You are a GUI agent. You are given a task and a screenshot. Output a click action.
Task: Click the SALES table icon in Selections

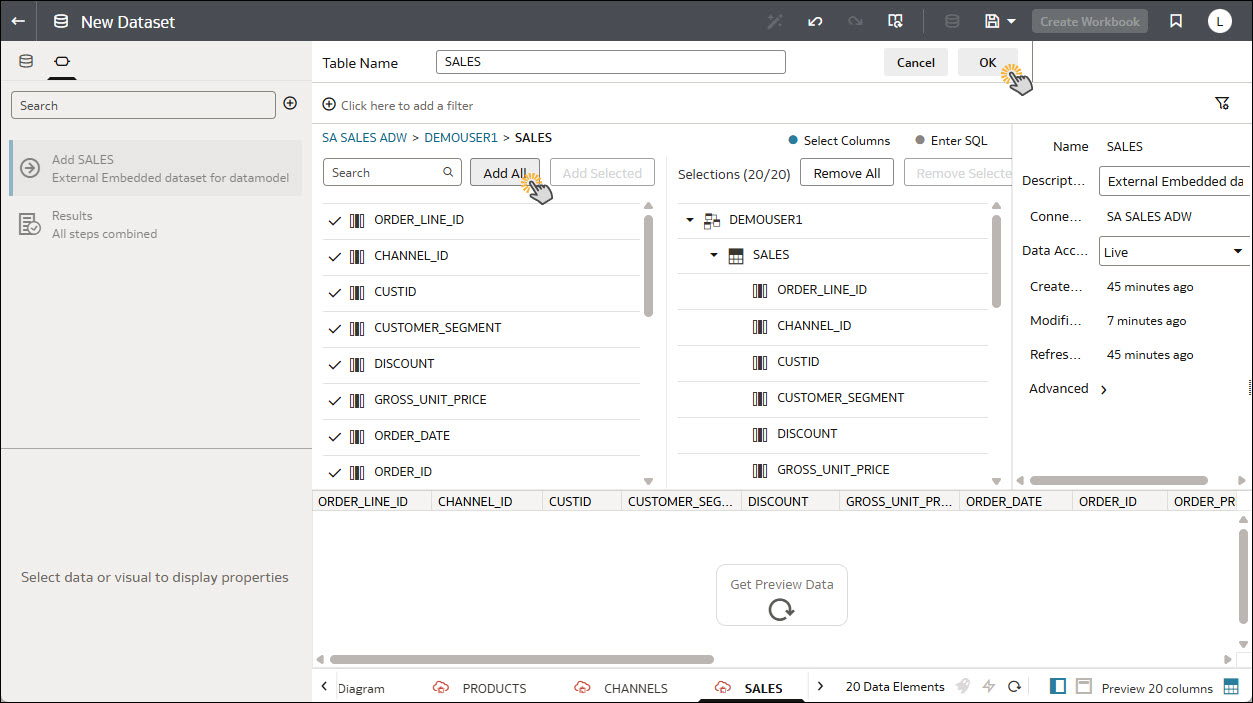coord(736,256)
